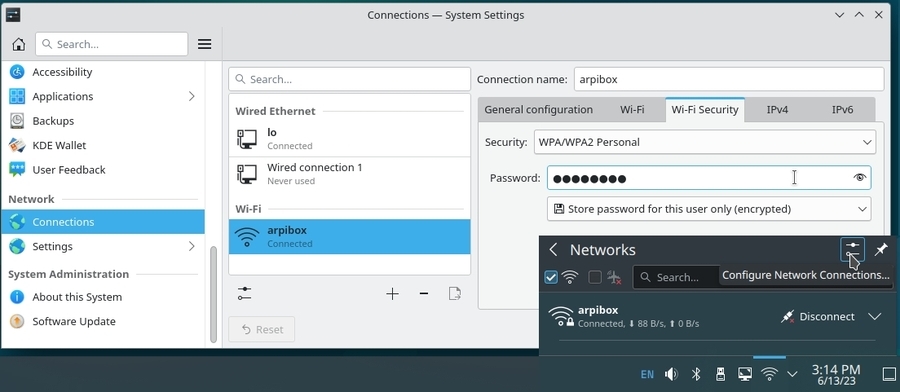Select the arpibox entry in Networks popup
900x392 pixels.
click(717, 317)
